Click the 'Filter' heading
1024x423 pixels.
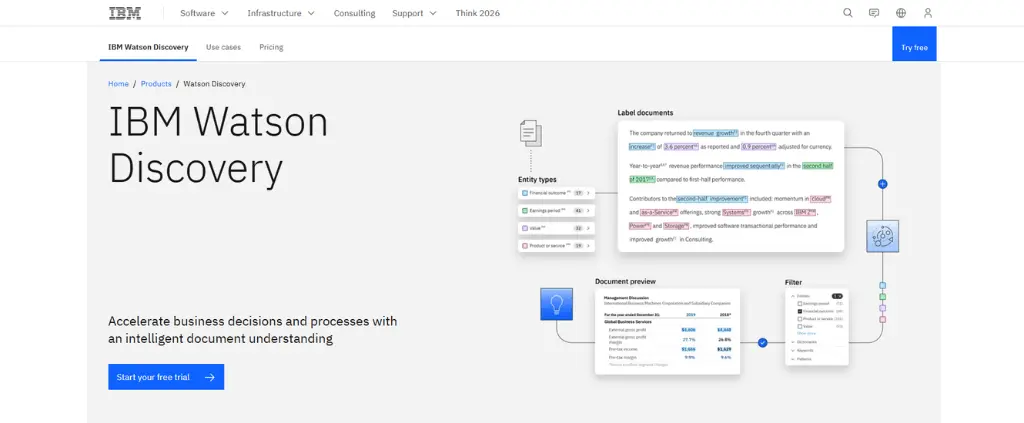(x=793, y=283)
